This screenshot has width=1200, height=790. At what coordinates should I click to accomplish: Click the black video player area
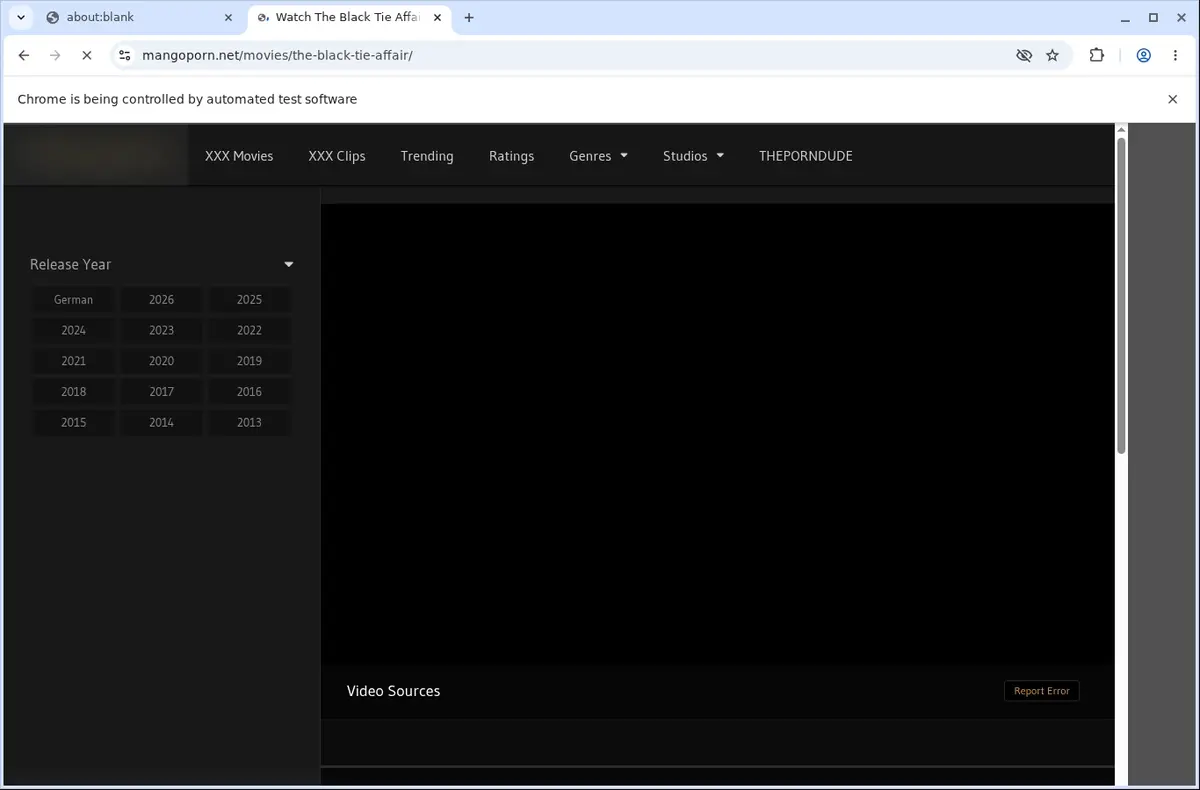pyautogui.click(x=717, y=435)
